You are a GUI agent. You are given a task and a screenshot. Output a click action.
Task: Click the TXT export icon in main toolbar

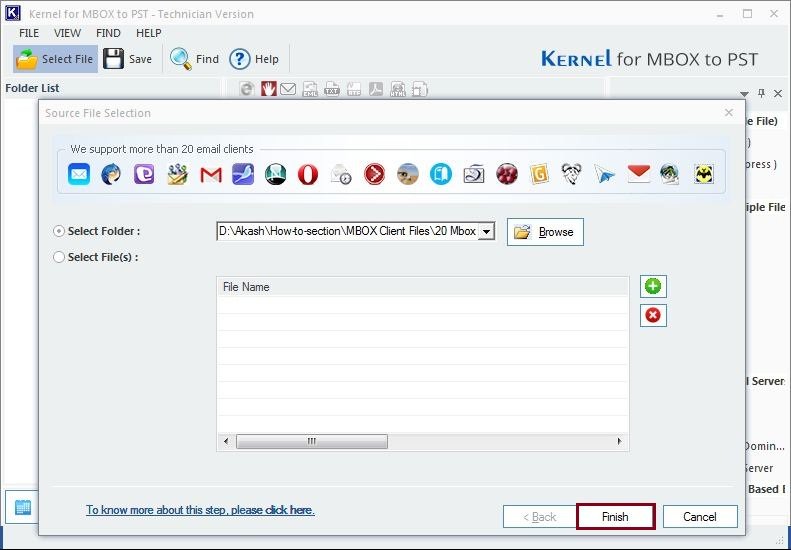pos(331,89)
